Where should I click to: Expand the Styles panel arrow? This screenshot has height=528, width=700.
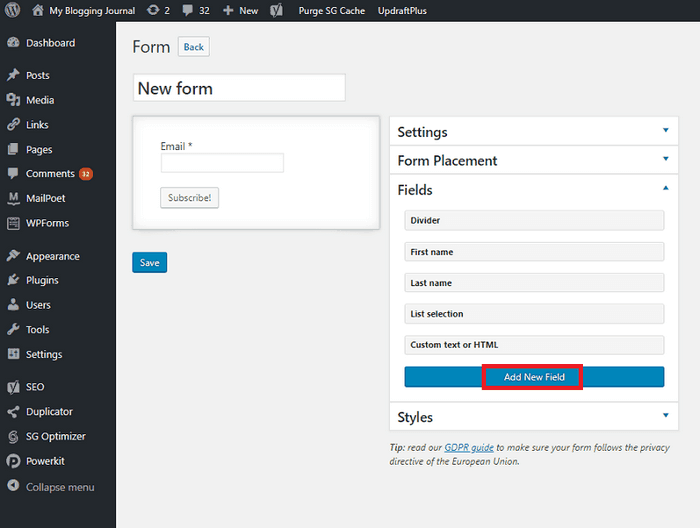666,416
